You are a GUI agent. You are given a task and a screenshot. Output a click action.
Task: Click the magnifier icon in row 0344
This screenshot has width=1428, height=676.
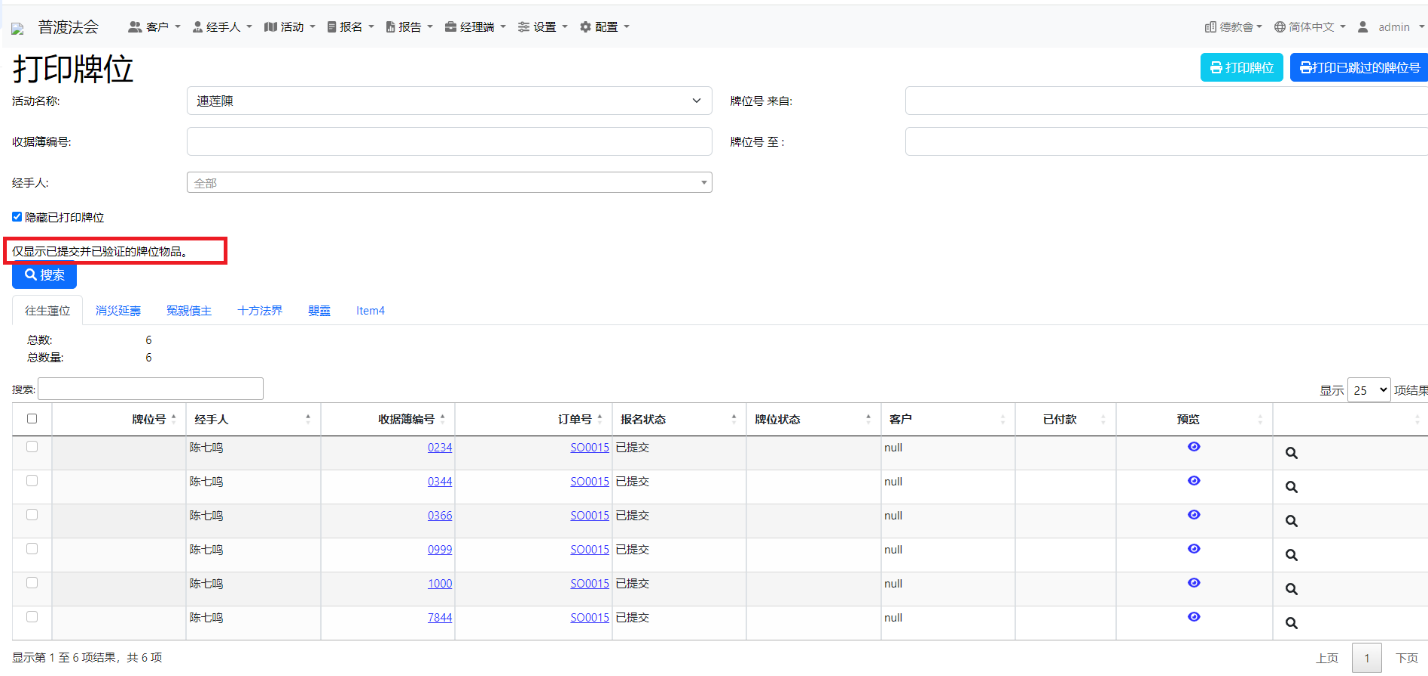1291,487
